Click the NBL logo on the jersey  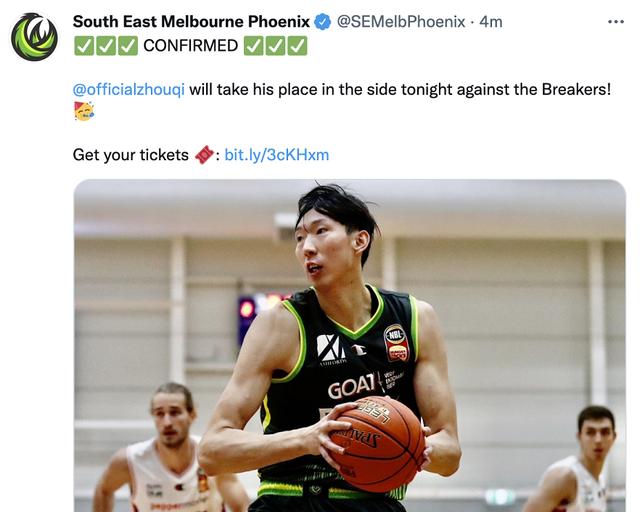(396, 342)
